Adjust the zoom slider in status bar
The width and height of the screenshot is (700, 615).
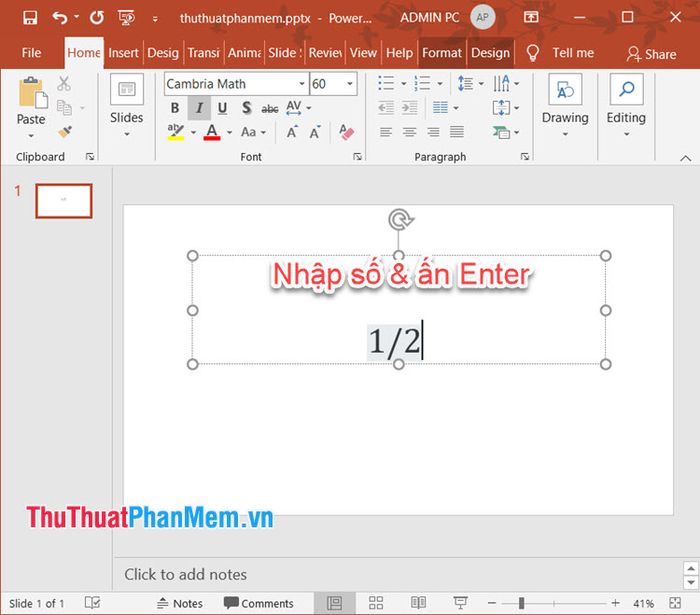click(x=521, y=603)
